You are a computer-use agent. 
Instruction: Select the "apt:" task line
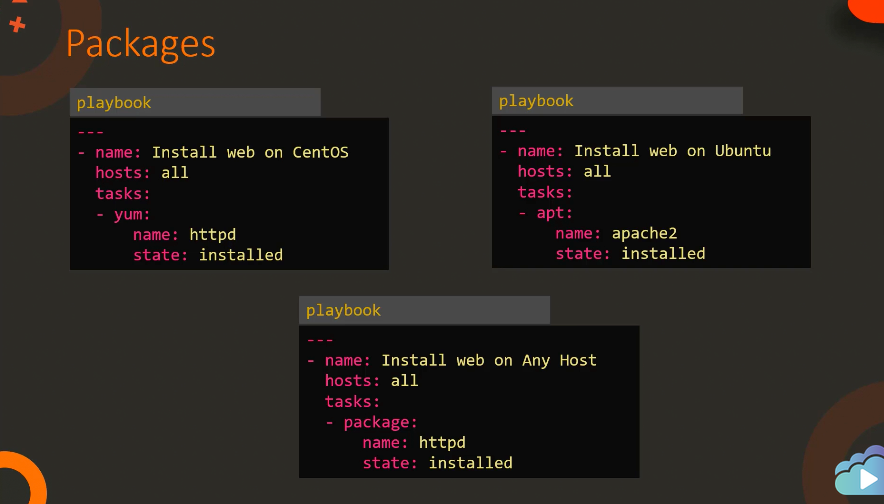[545, 213]
